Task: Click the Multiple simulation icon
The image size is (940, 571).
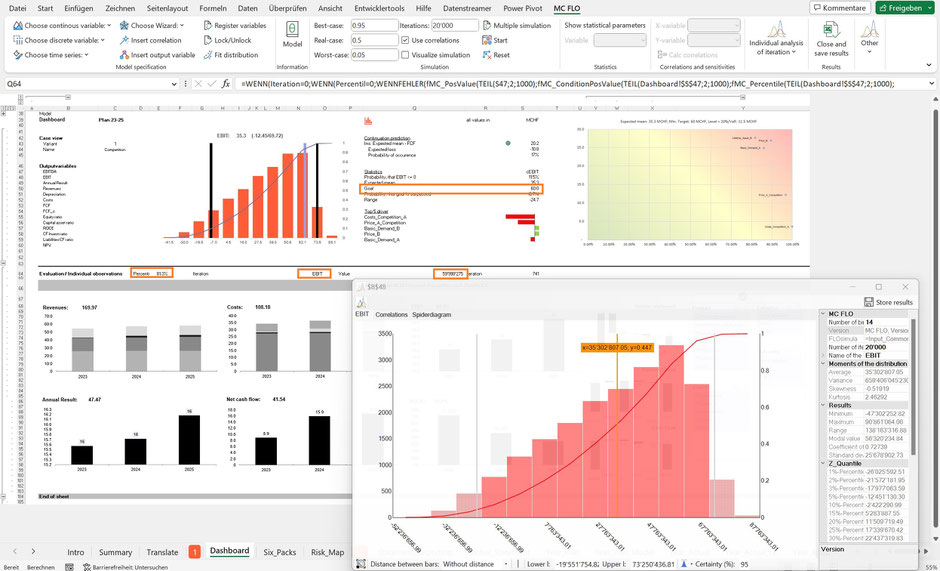Action: tap(487, 25)
